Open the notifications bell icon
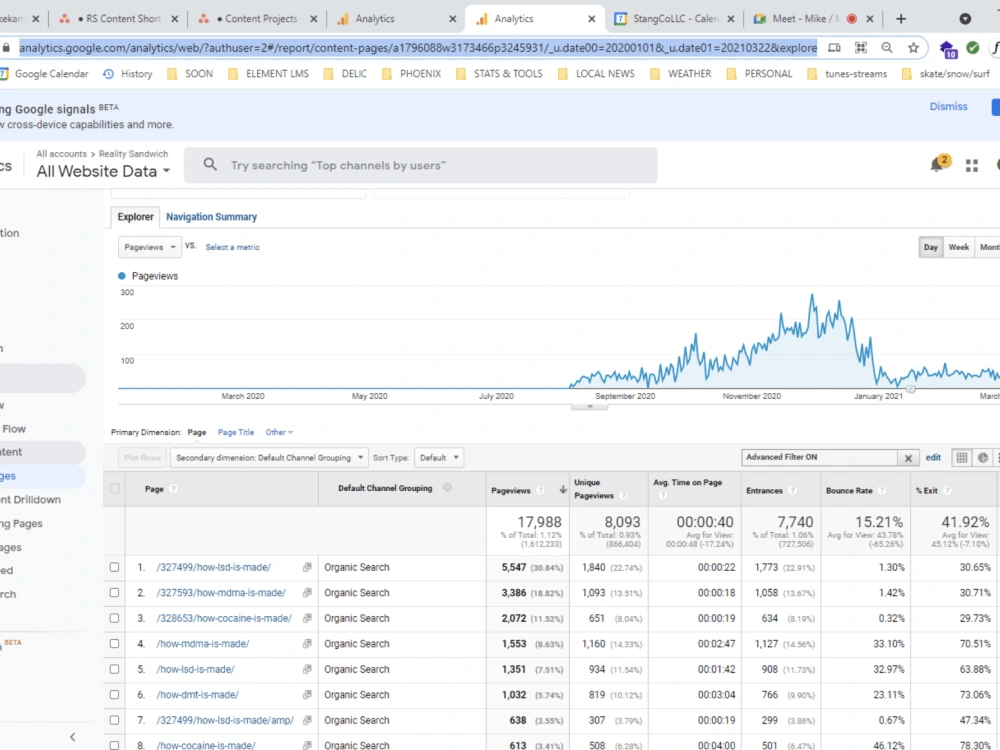Viewport: 1000px width, 750px height. (x=936, y=165)
